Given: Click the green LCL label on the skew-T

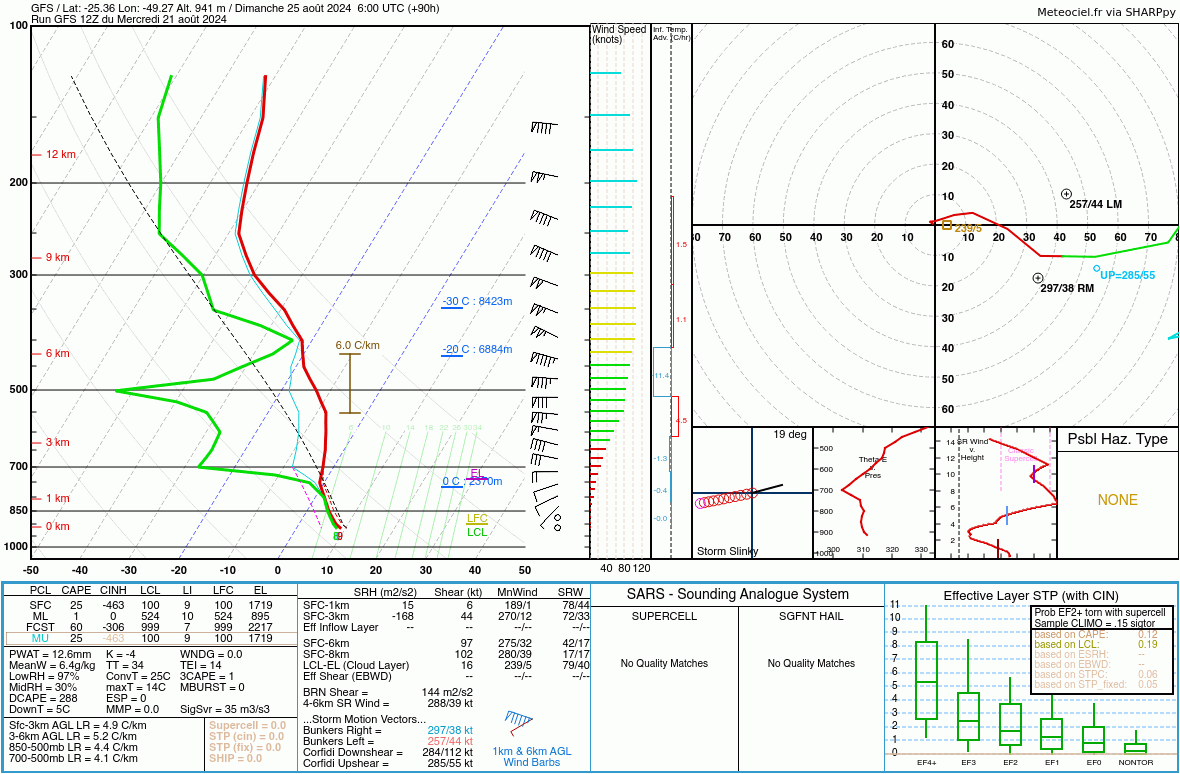Looking at the screenshot, I should point(477,532).
